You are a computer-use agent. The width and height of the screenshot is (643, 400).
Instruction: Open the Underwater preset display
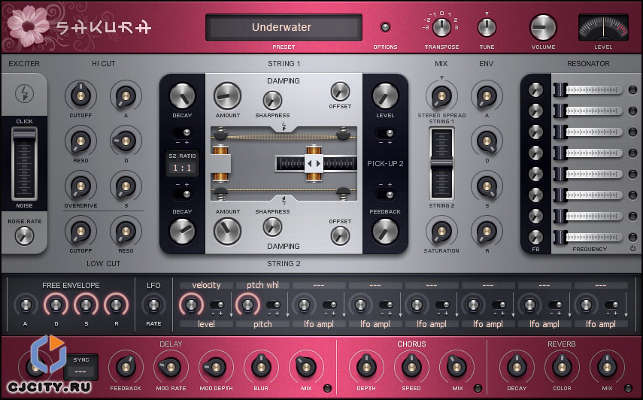[x=283, y=27]
